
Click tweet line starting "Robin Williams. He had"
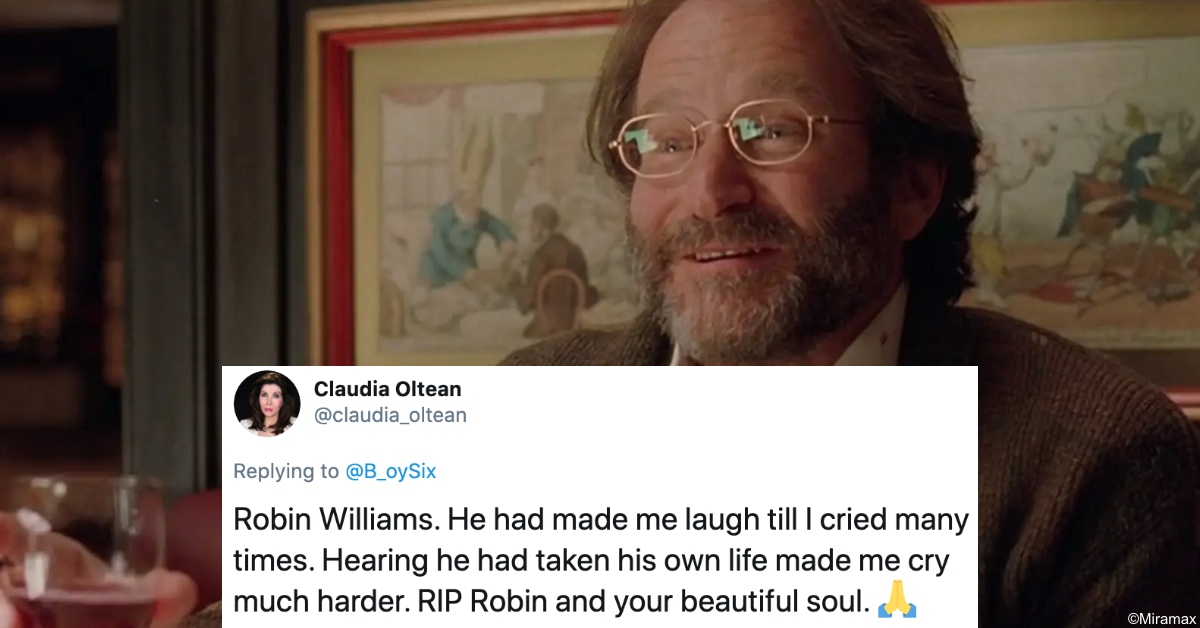601,520
